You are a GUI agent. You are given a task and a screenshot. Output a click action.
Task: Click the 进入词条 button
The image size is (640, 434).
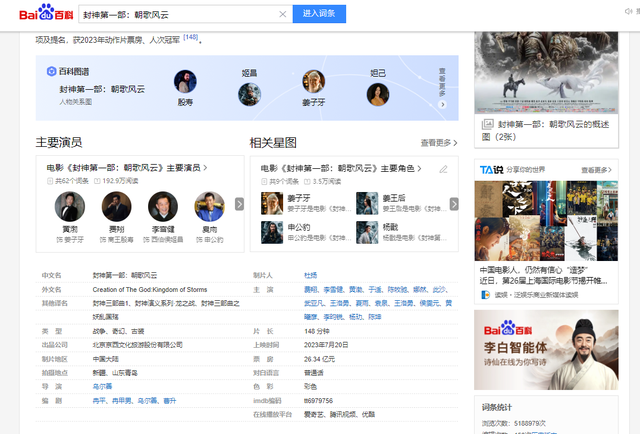coord(319,14)
